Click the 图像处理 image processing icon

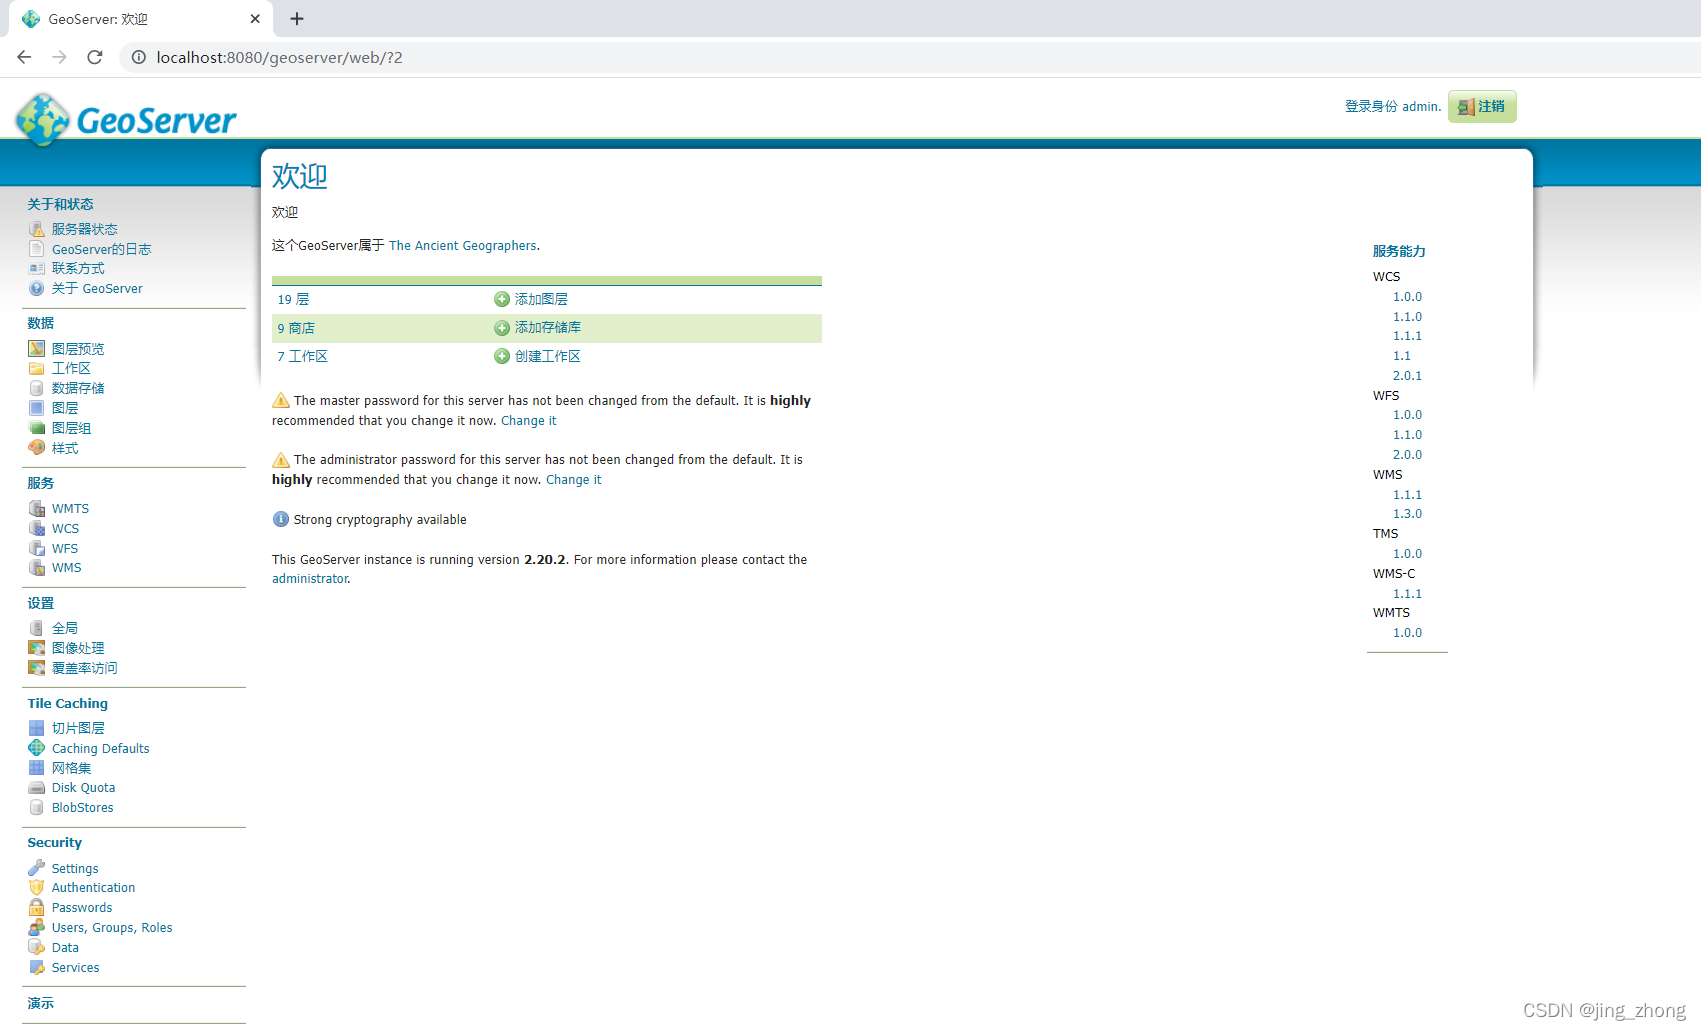tap(37, 648)
